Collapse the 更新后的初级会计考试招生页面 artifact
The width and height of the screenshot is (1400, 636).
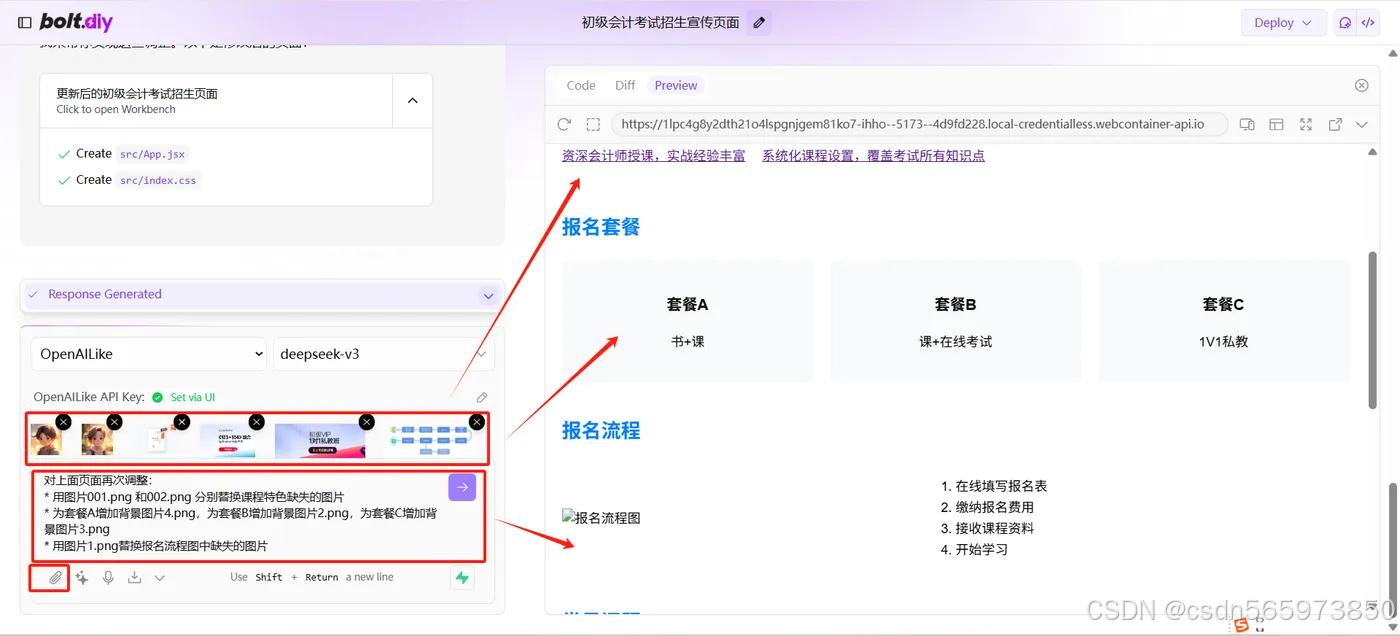point(412,100)
